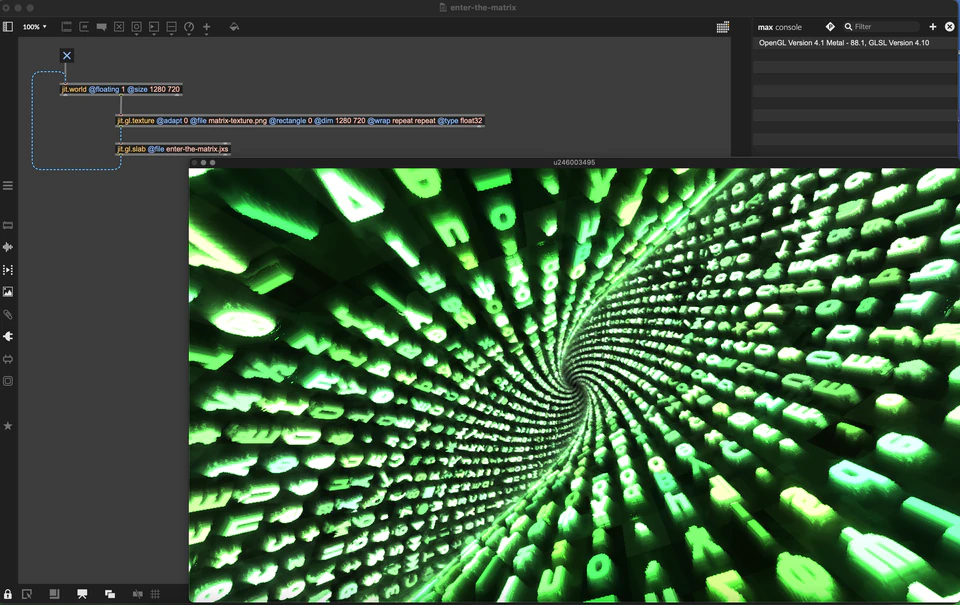Image resolution: width=960 pixels, height=605 pixels.
Task: Clear the max console with X button
Action: [x=950, y=26]
